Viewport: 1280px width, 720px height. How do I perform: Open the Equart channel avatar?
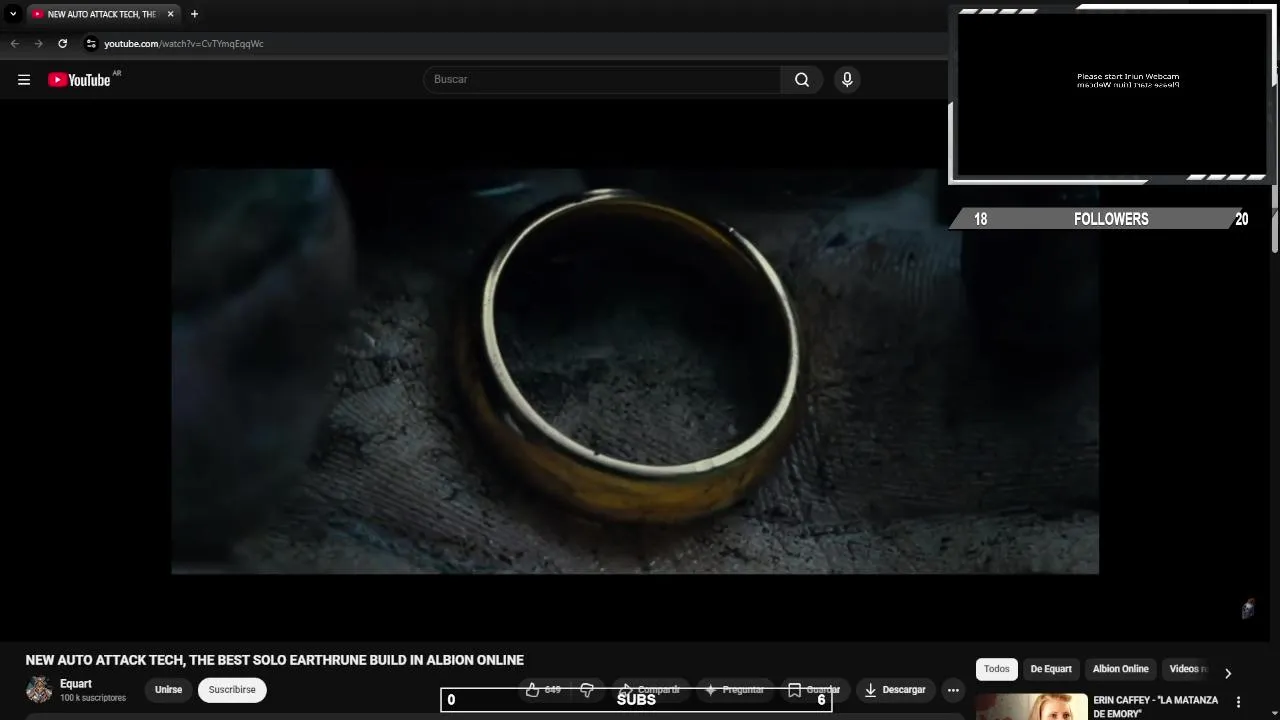(x=39, y=690)
